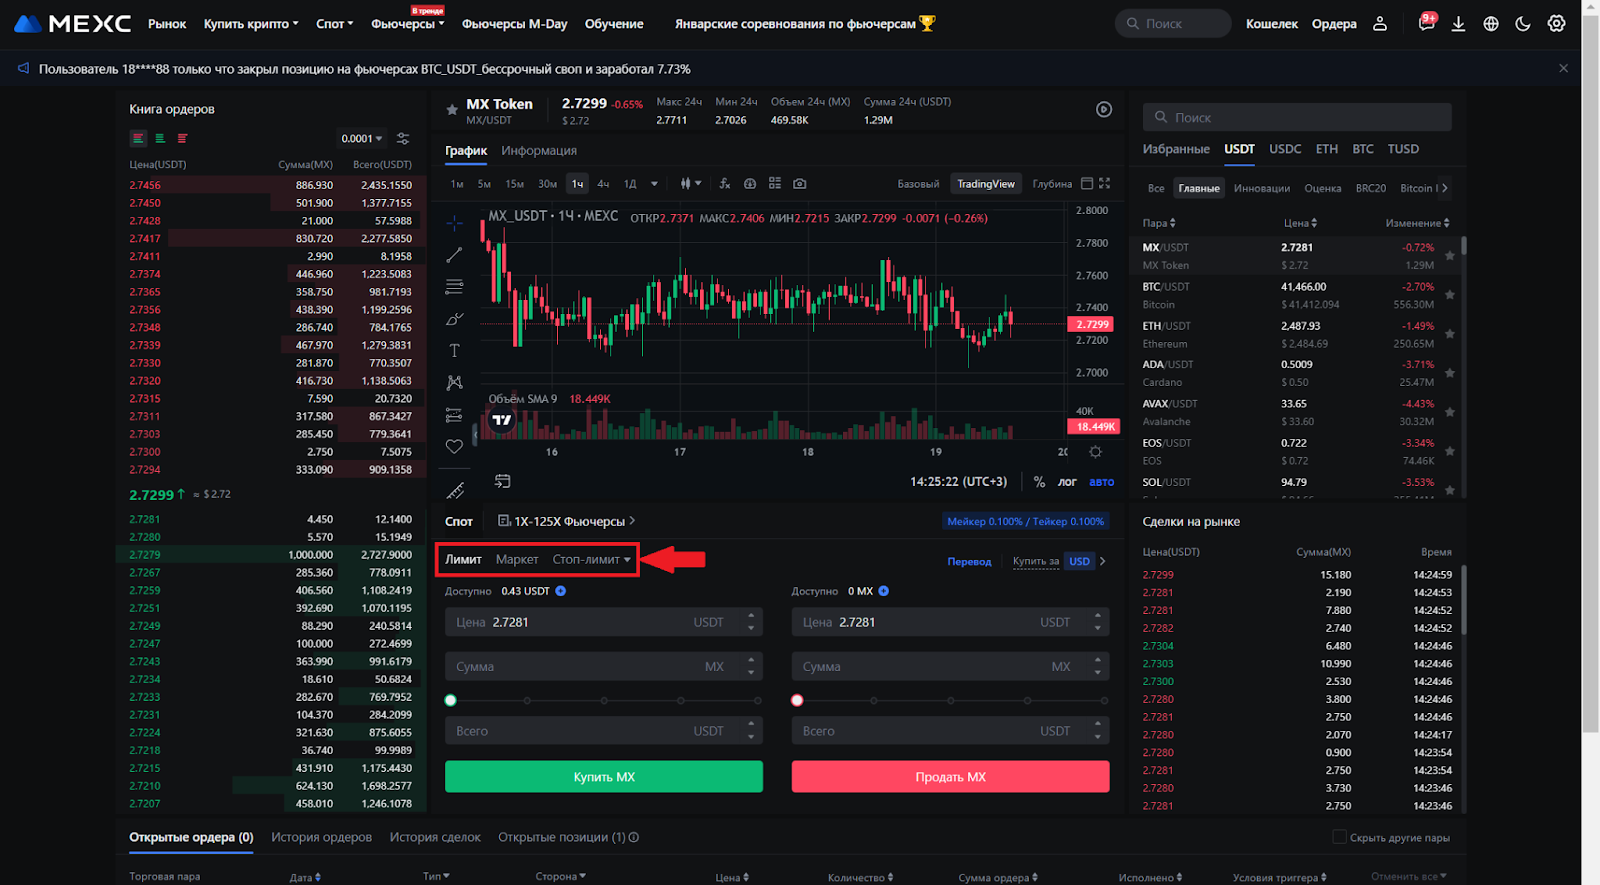The width and height of the screenshot is (1600, 885).
Task: Check the hide other pairs checkbox
Action: [x=1339, y=837]
